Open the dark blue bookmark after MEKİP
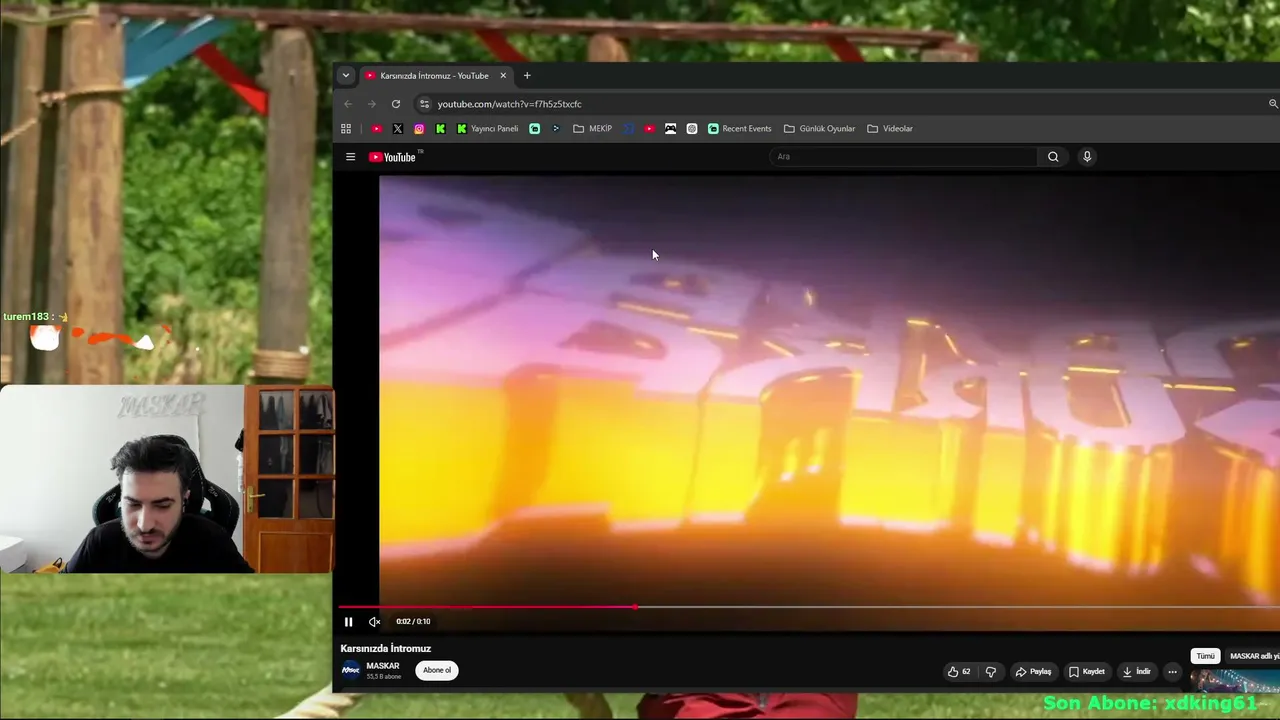 (629, 129)
